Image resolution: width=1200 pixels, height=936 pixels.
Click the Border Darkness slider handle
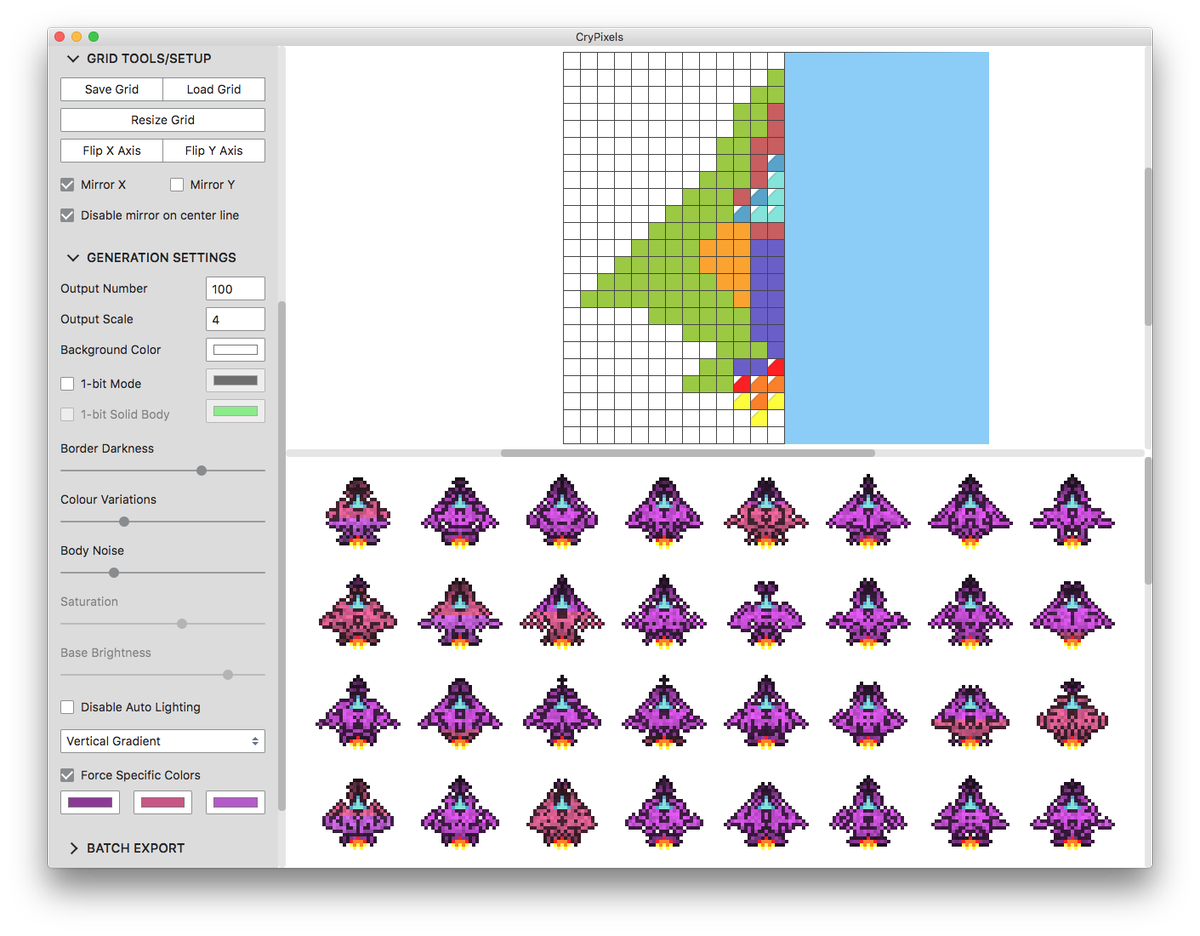pos(201,470)
